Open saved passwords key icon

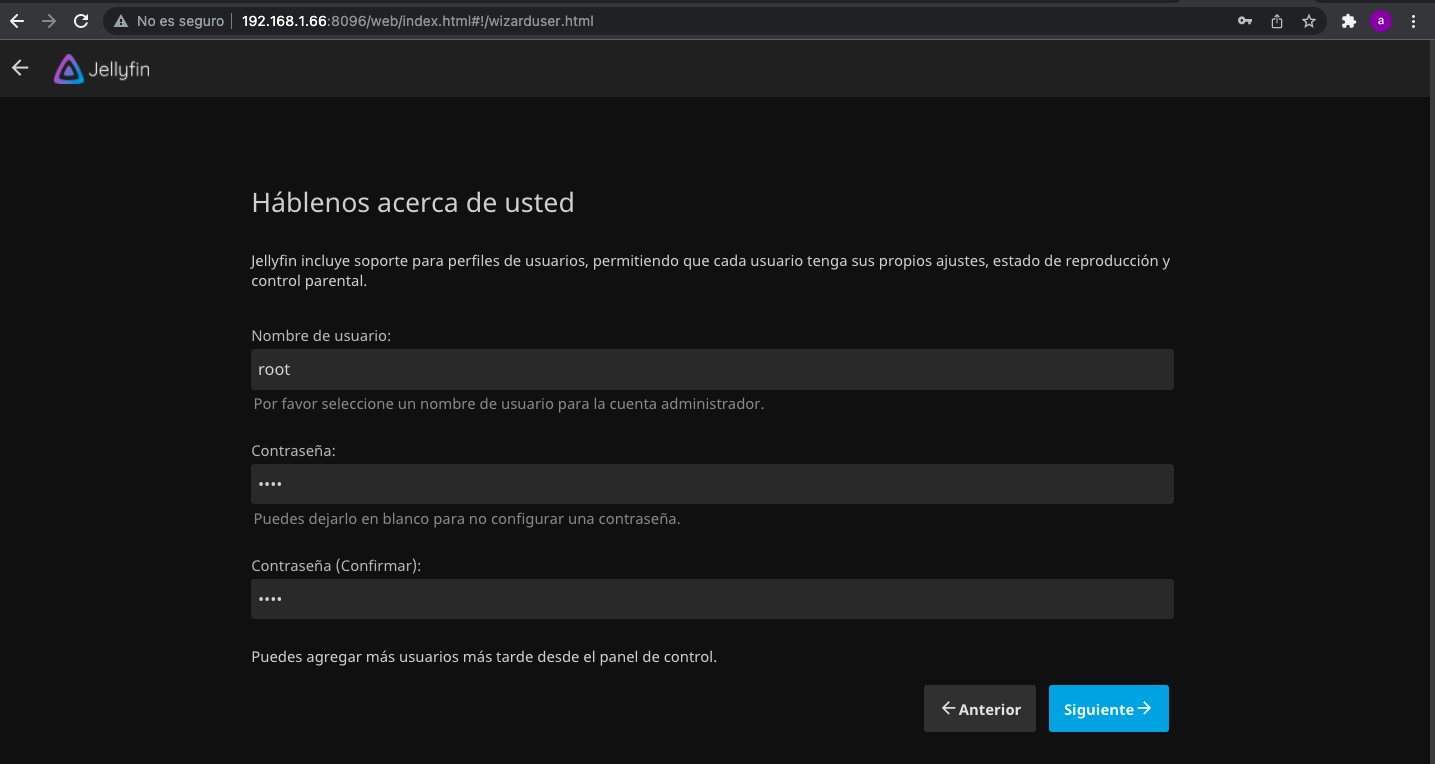click(x=1245, y=20)
